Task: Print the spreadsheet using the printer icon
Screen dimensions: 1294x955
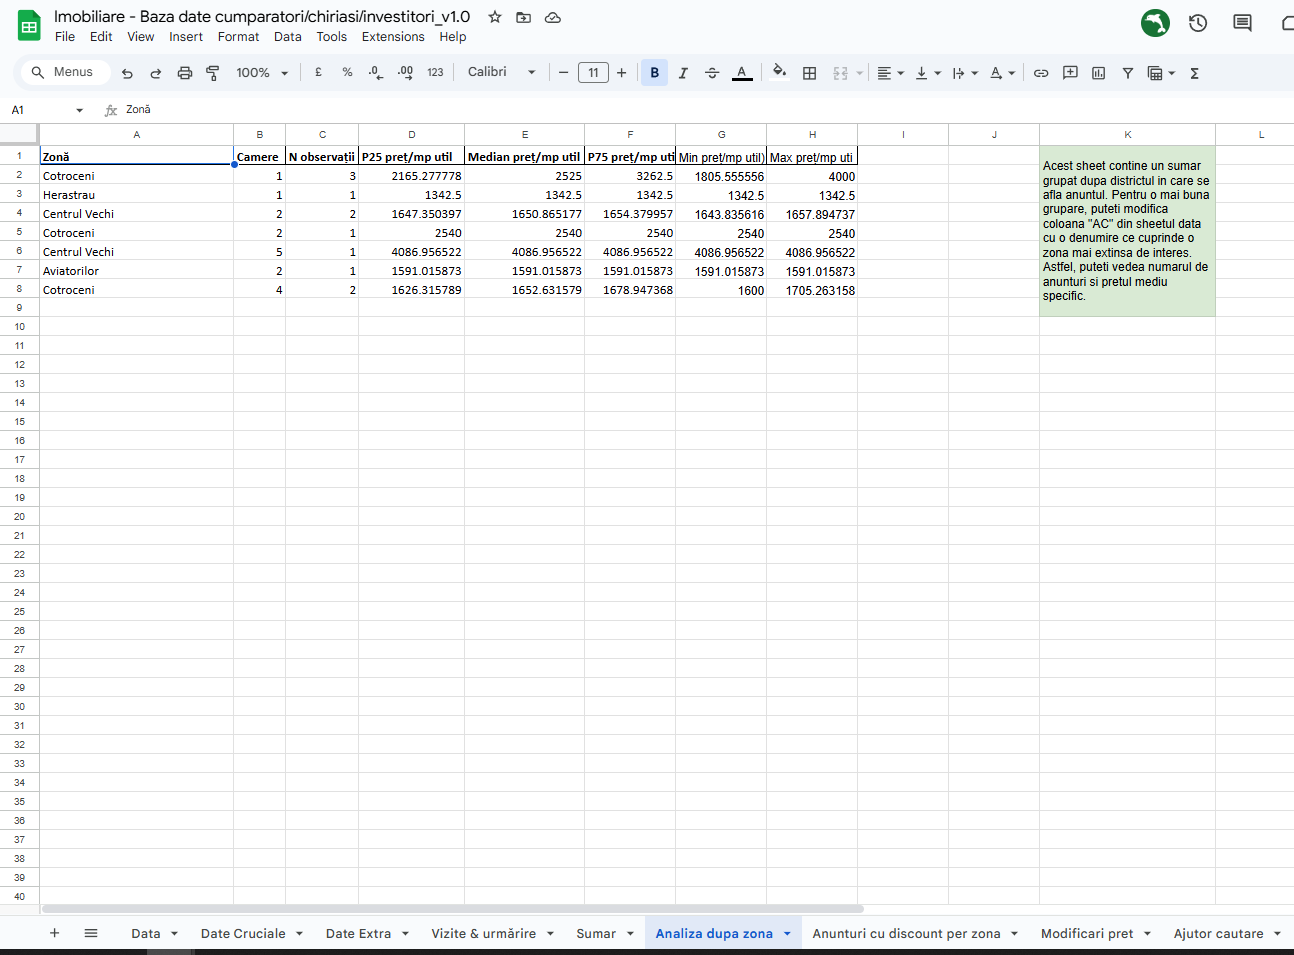Action: [x=184, y=73]
